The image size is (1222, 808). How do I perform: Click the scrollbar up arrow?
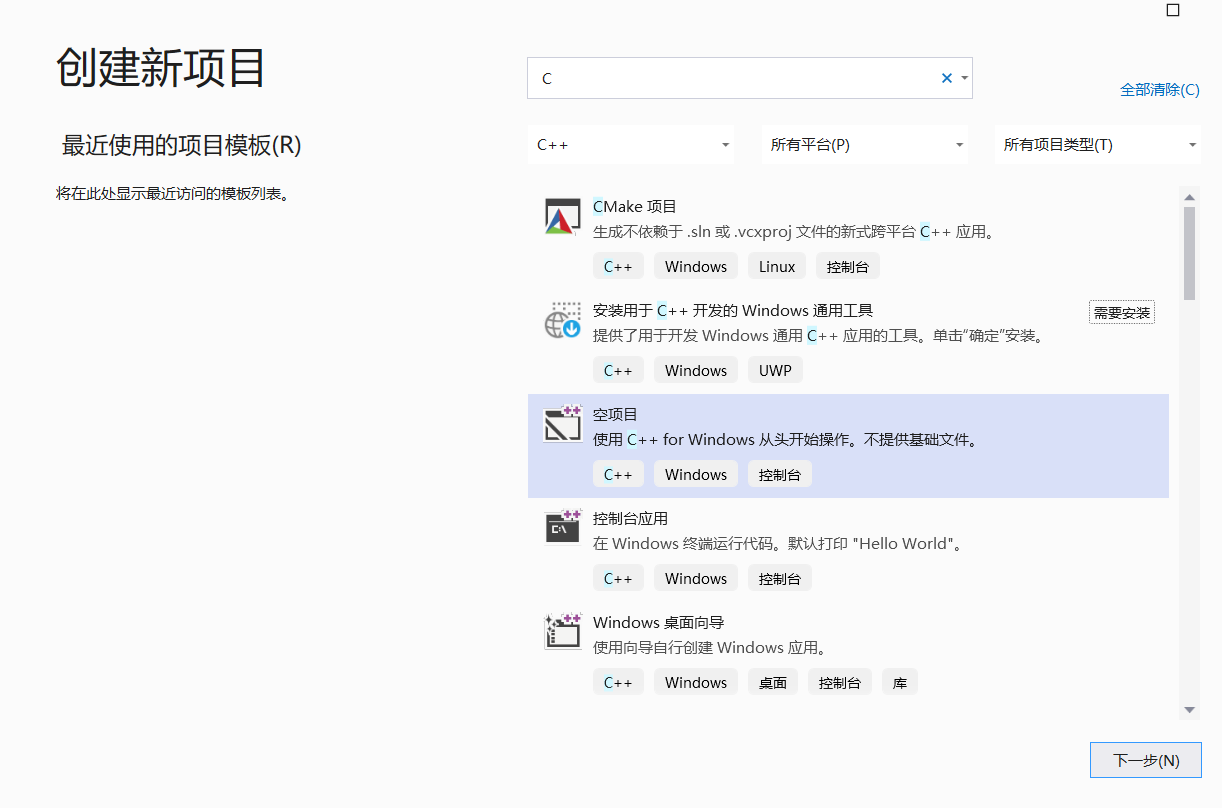(x=1189, y=196)
